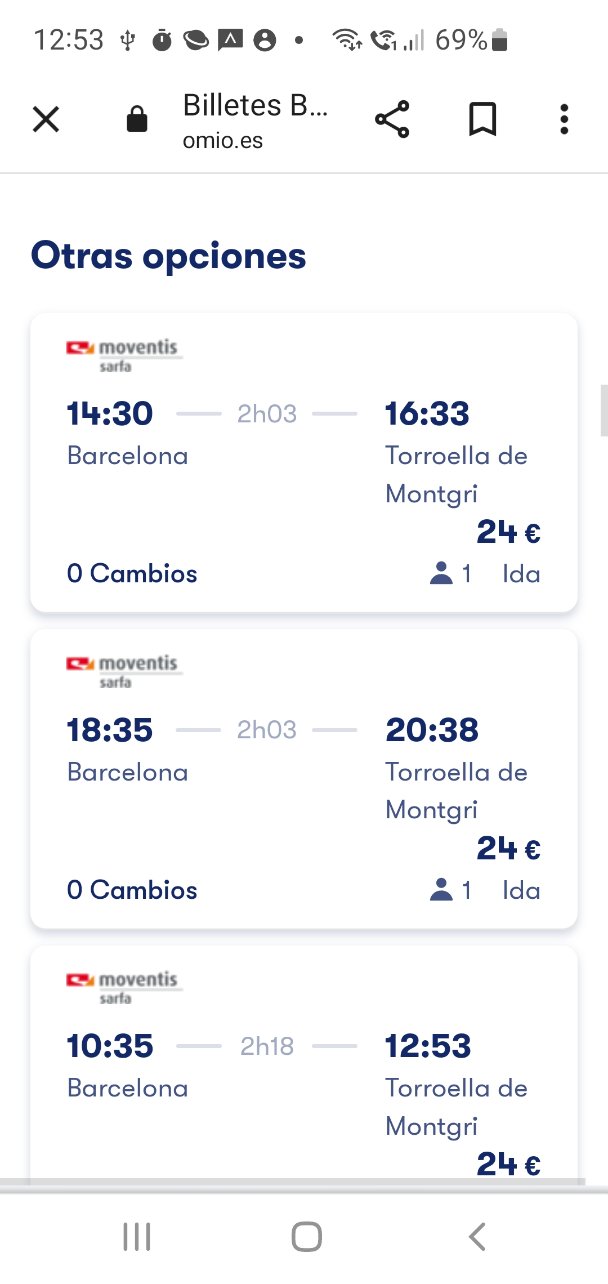
Task: Tap the 24 € price of 16:33 arrival
Action: [508, 533]
